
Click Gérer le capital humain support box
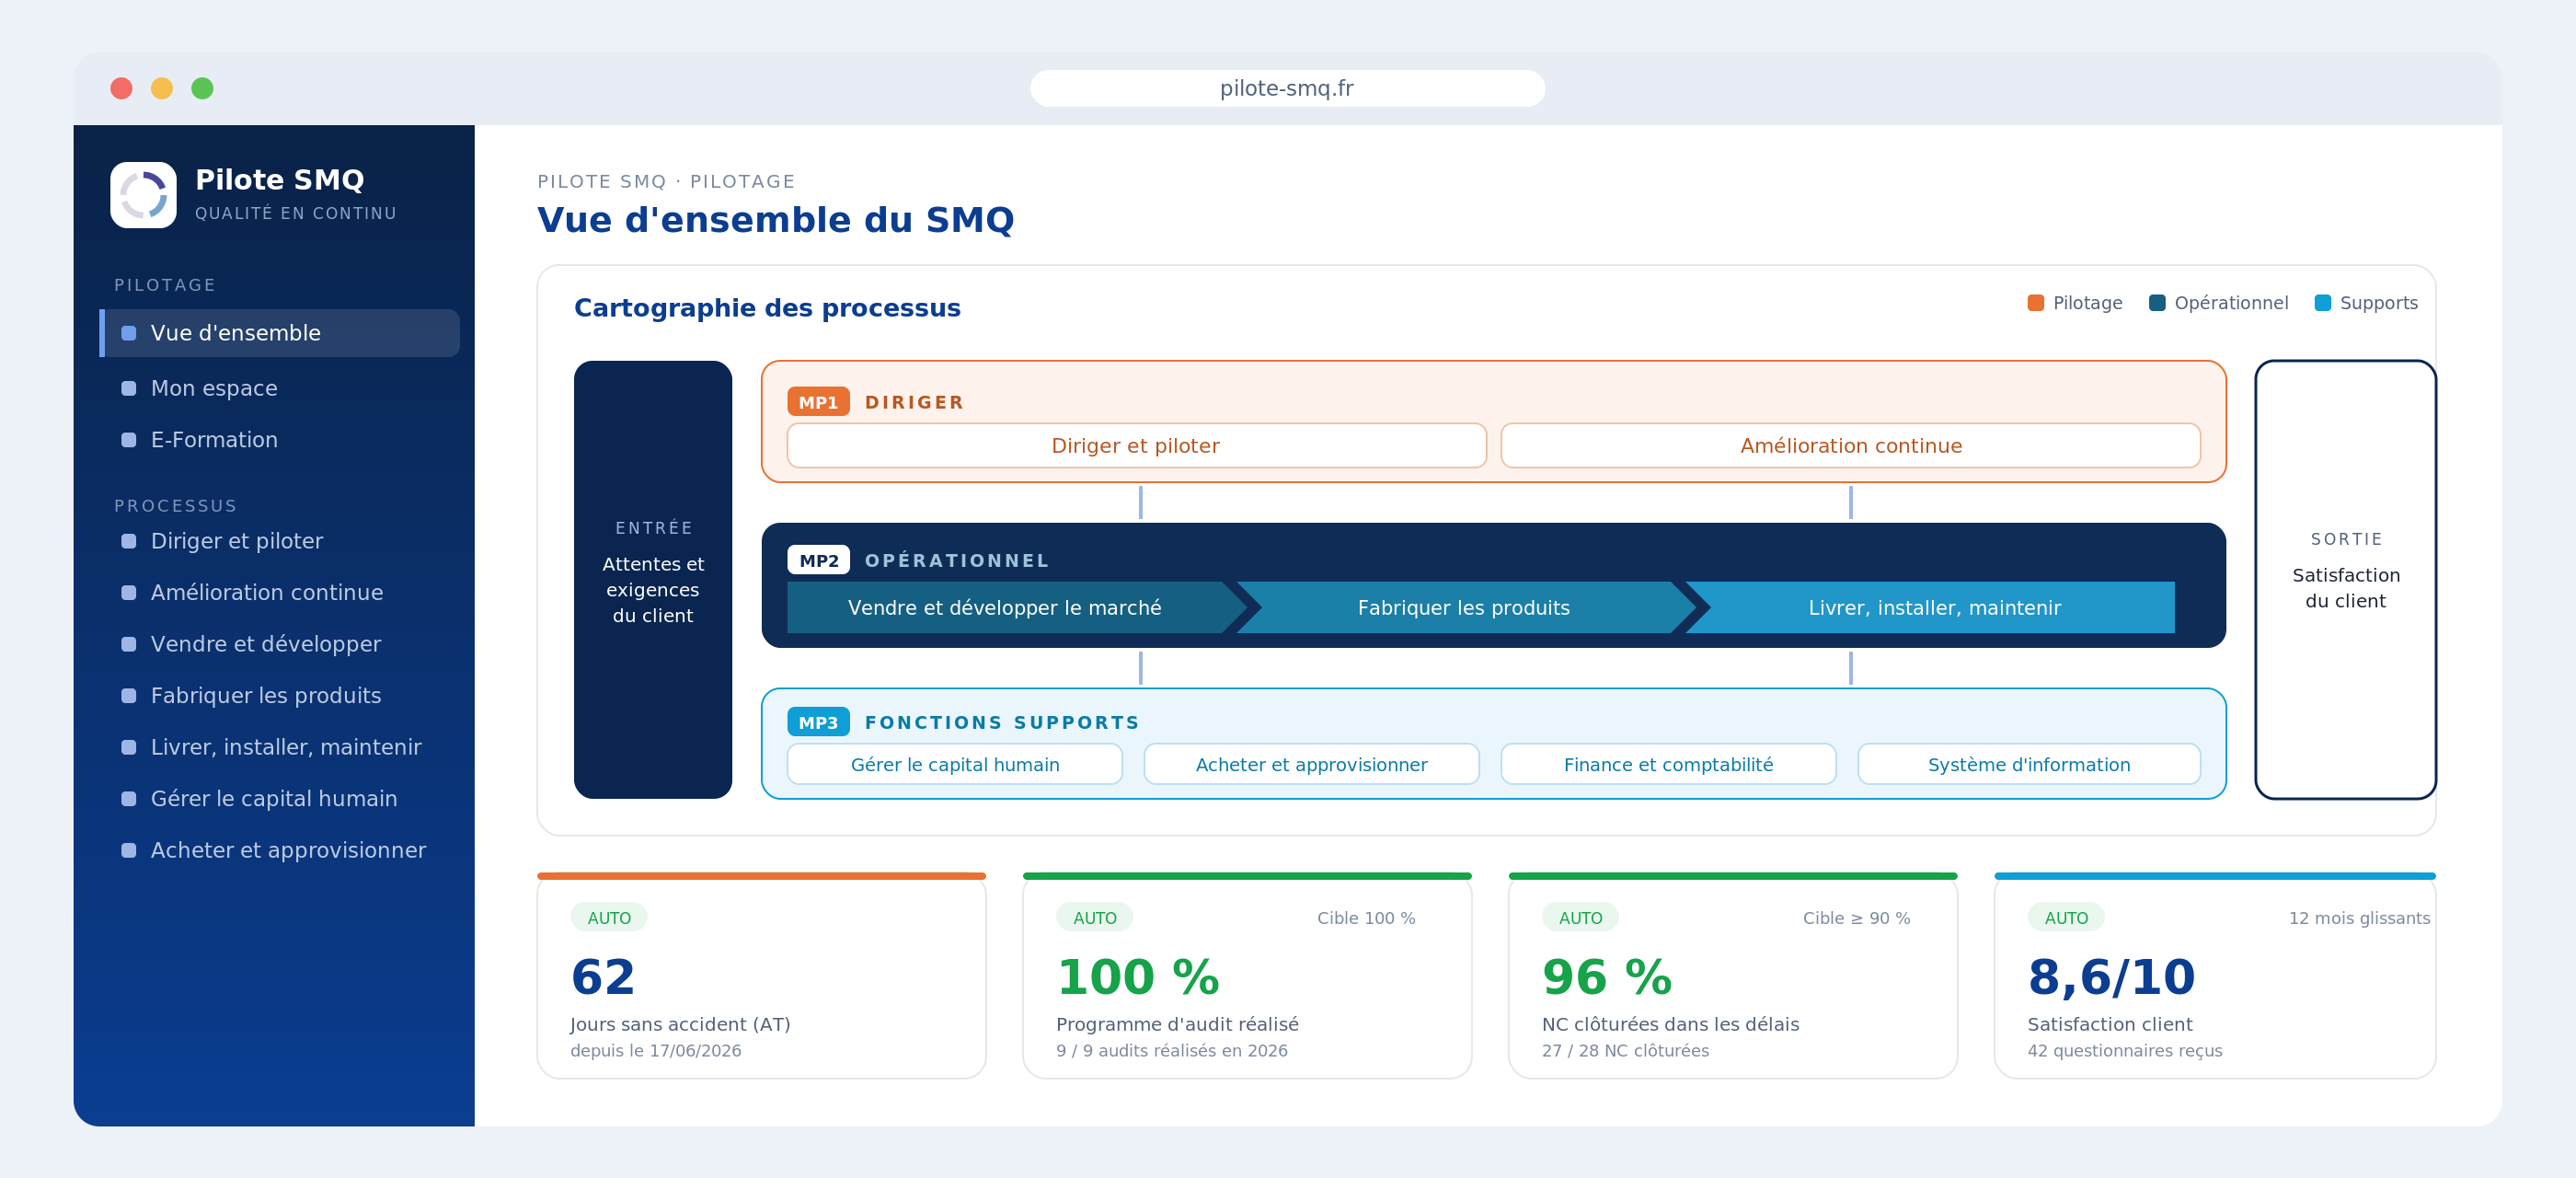(x=955, y=765)
